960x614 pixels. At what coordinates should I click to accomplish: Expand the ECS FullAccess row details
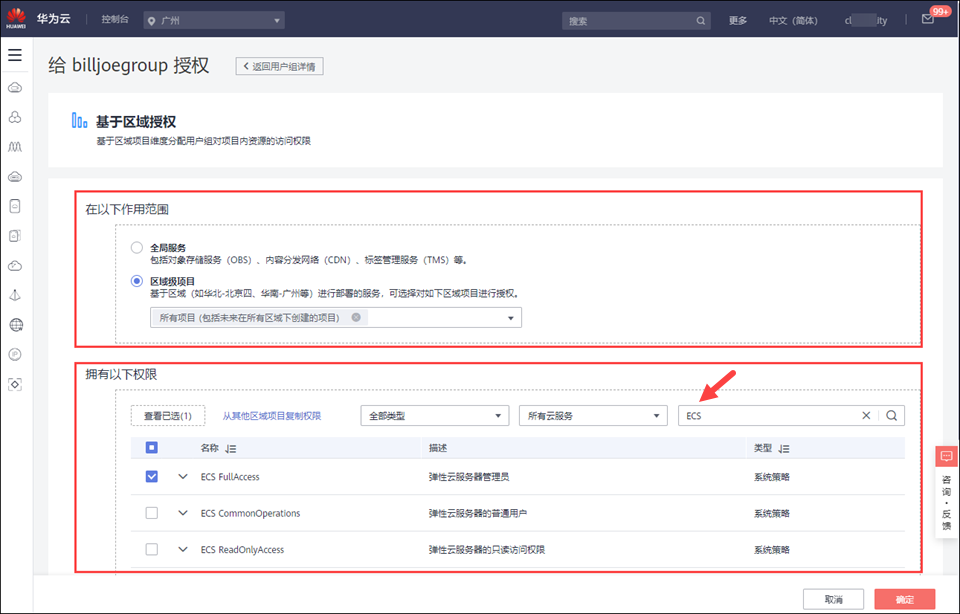[x=182, y=477]
